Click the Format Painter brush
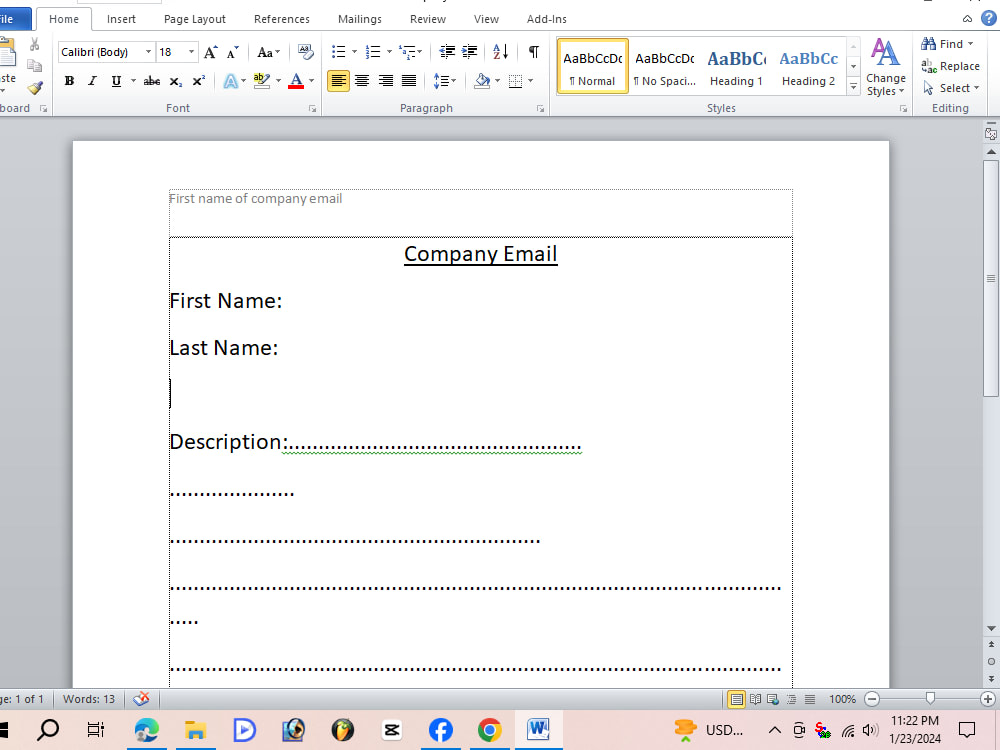 pyautogui.click(x=35, y=87)
